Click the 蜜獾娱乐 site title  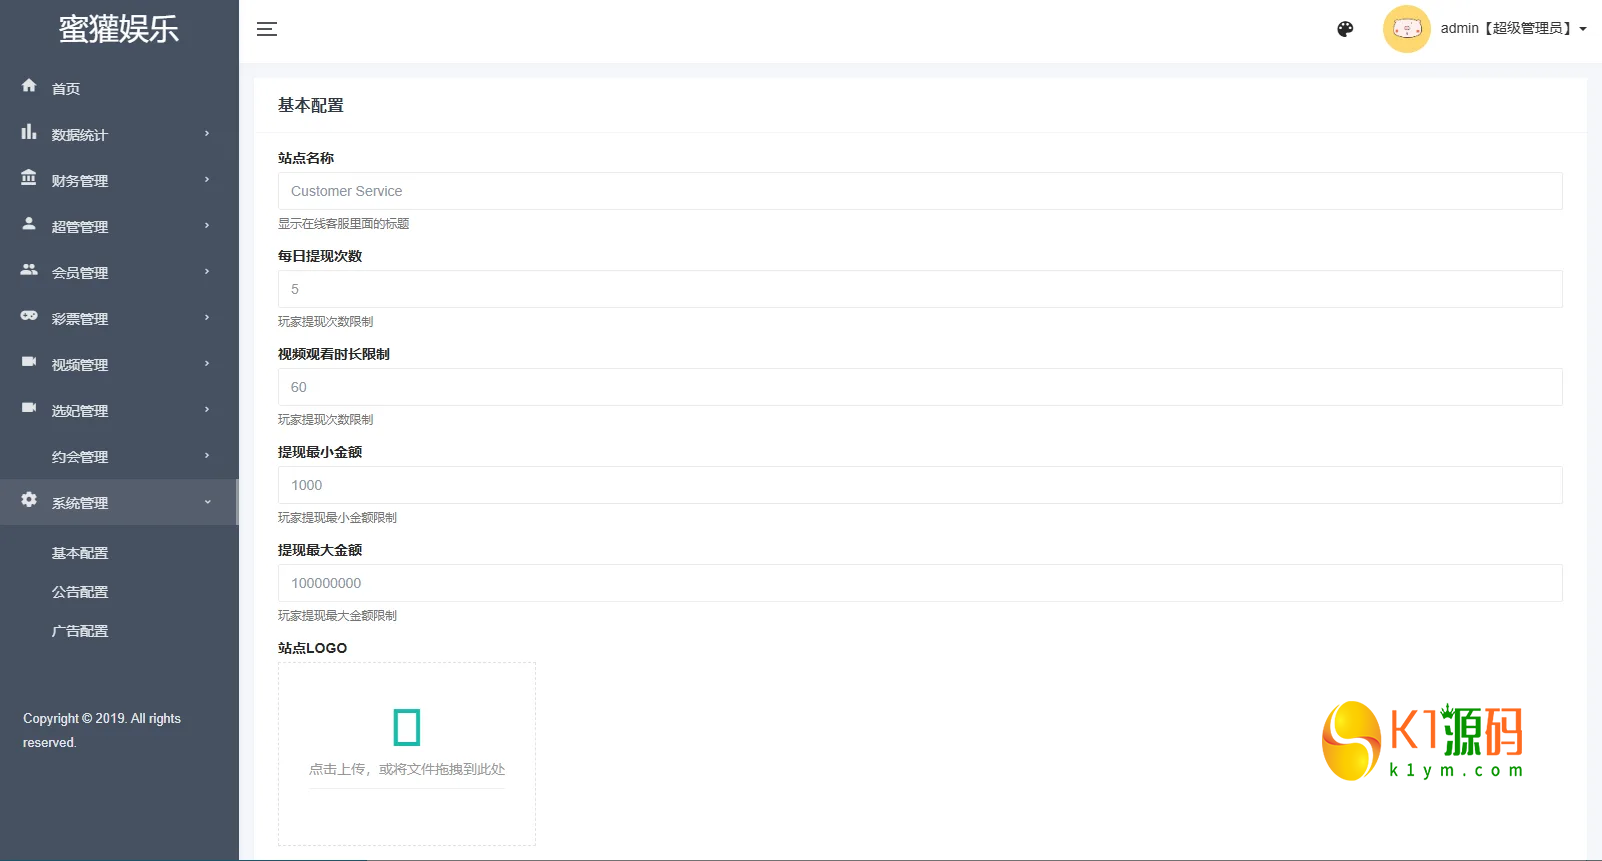tap(119, 29)
